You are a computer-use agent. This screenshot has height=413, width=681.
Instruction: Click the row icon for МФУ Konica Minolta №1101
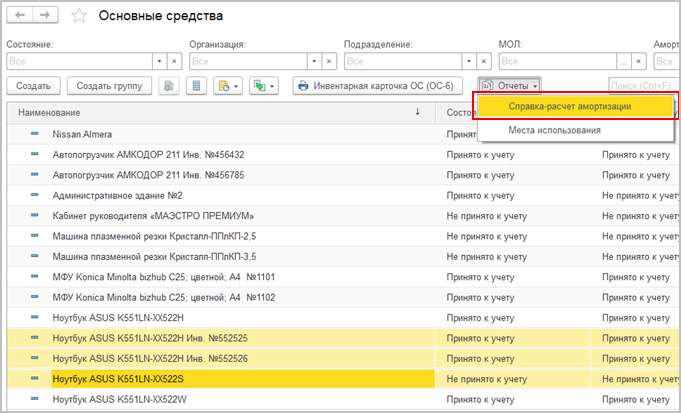click(34, 277)
